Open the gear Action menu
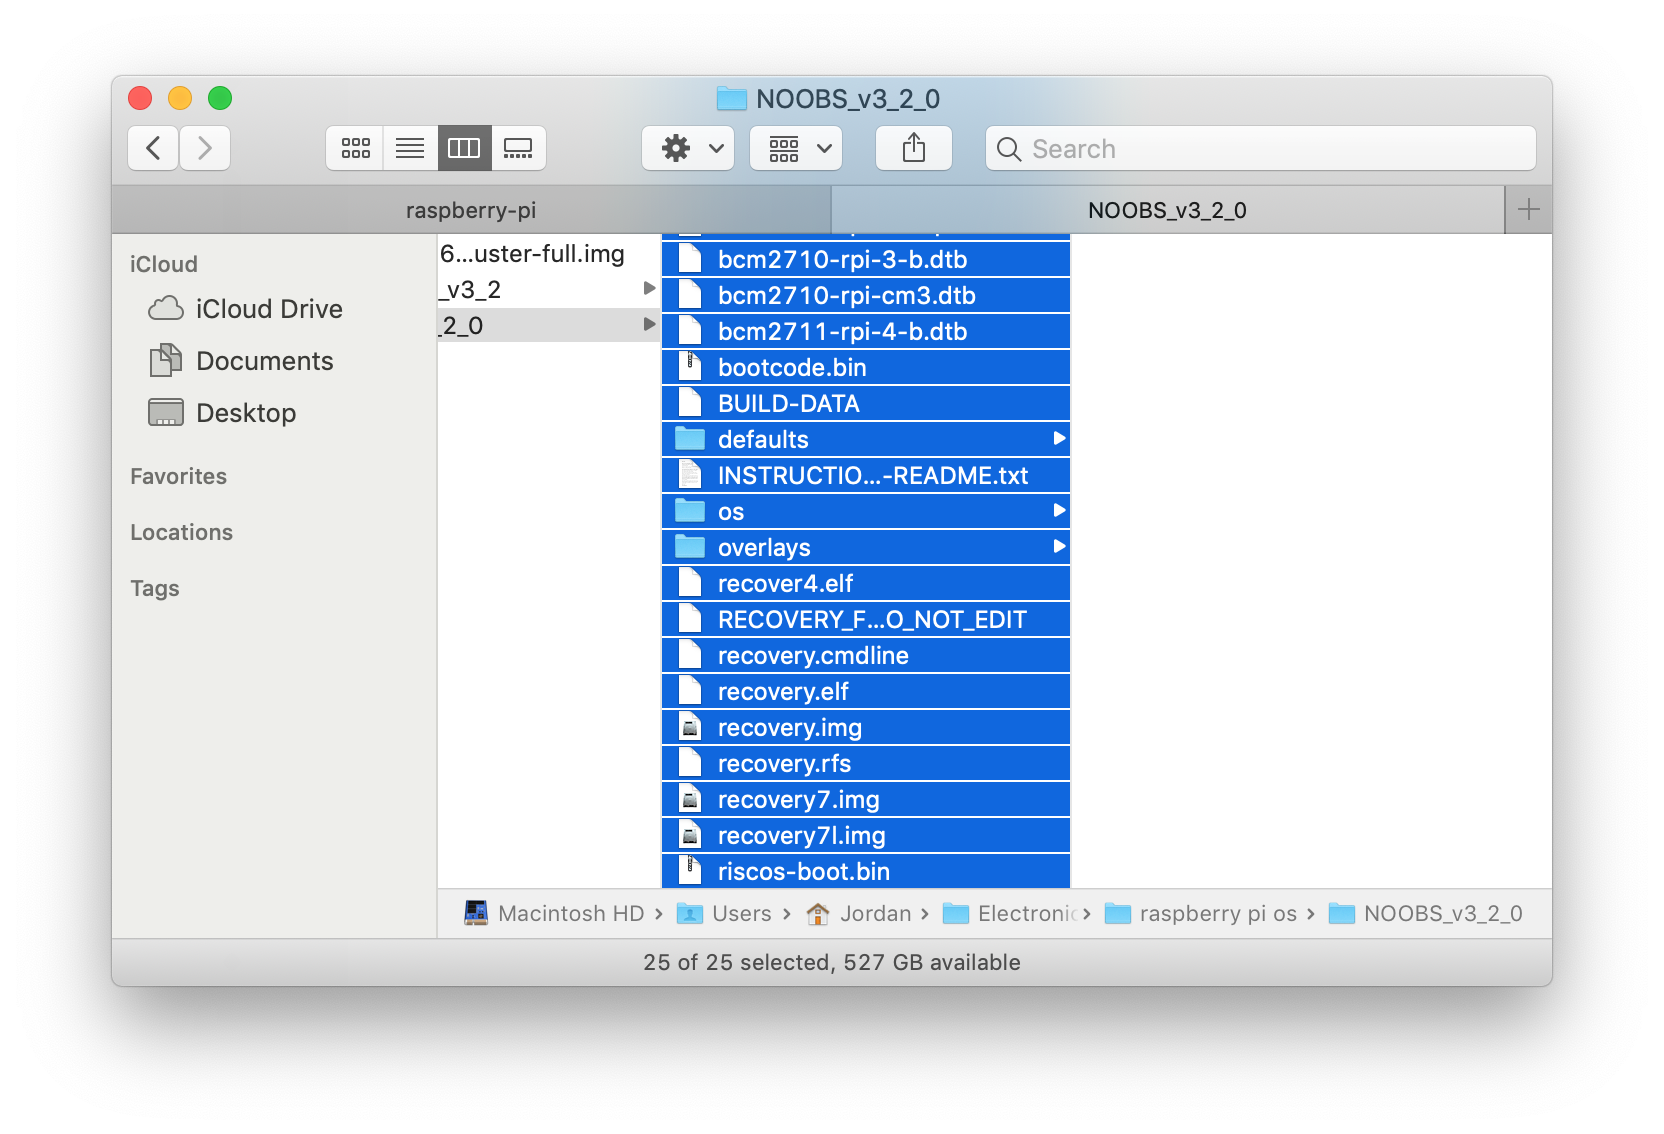 pyautogui.click(x=688, y=148)
